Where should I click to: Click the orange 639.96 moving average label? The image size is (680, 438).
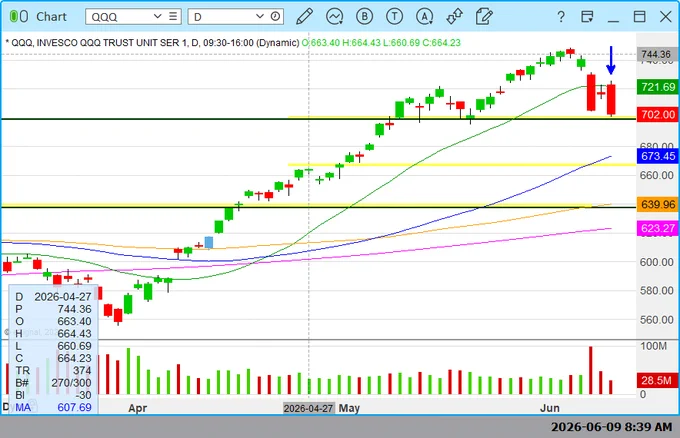coord(658,204)
